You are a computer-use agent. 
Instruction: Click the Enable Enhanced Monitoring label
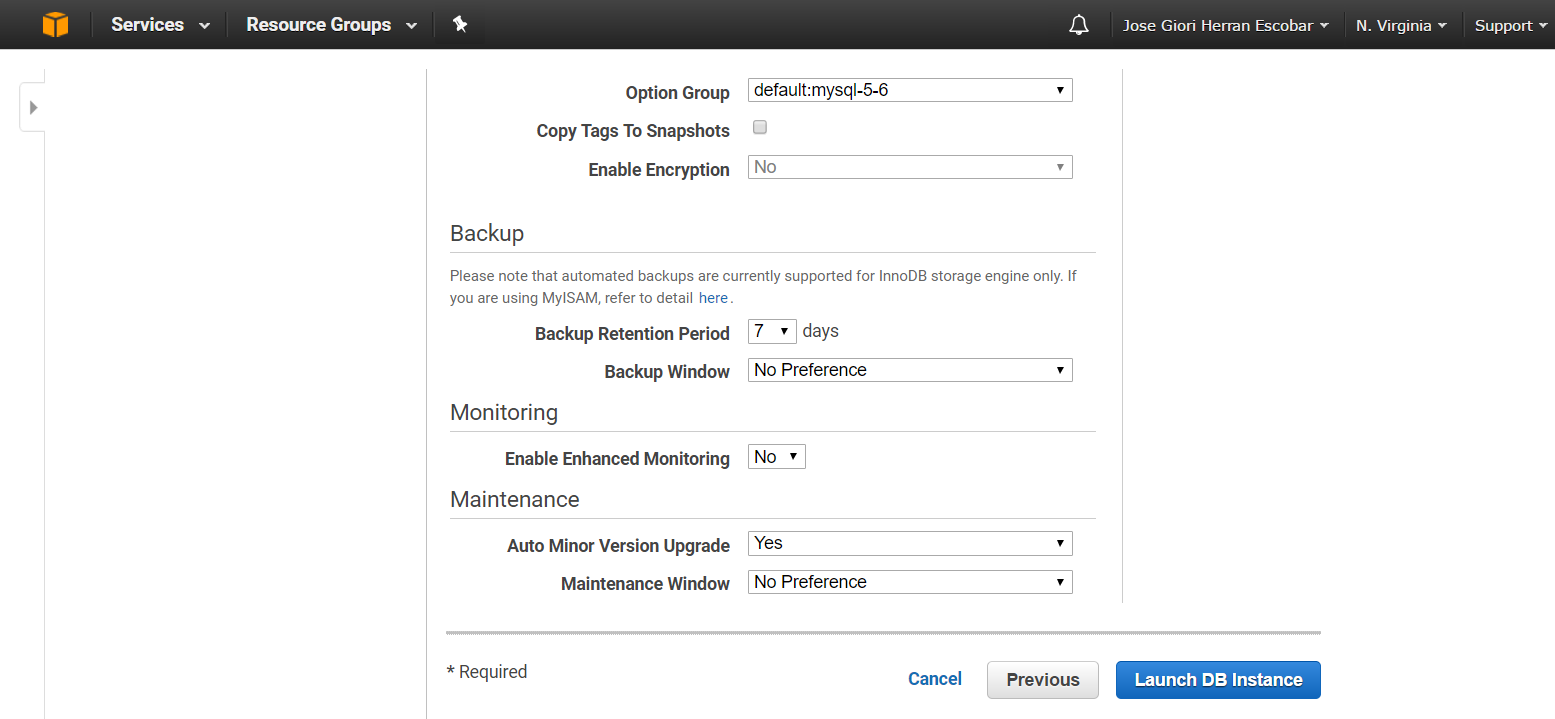click(x=618, y=459)
